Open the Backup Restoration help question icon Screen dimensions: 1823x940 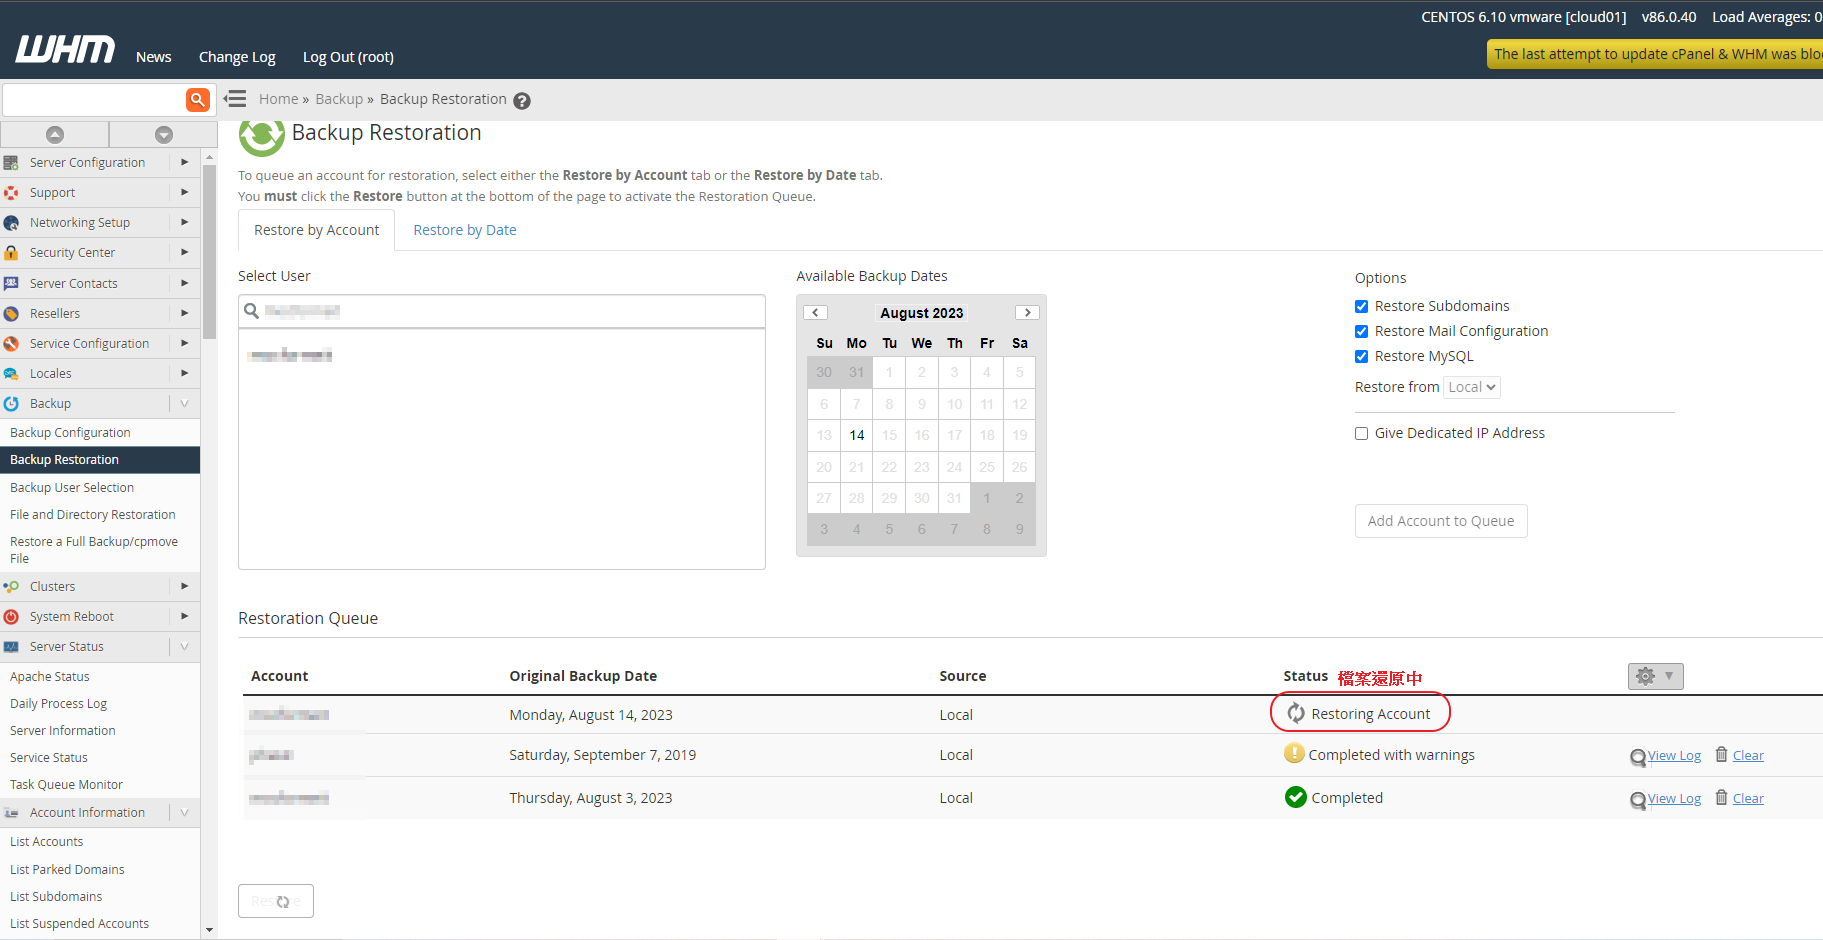(522, 100)
